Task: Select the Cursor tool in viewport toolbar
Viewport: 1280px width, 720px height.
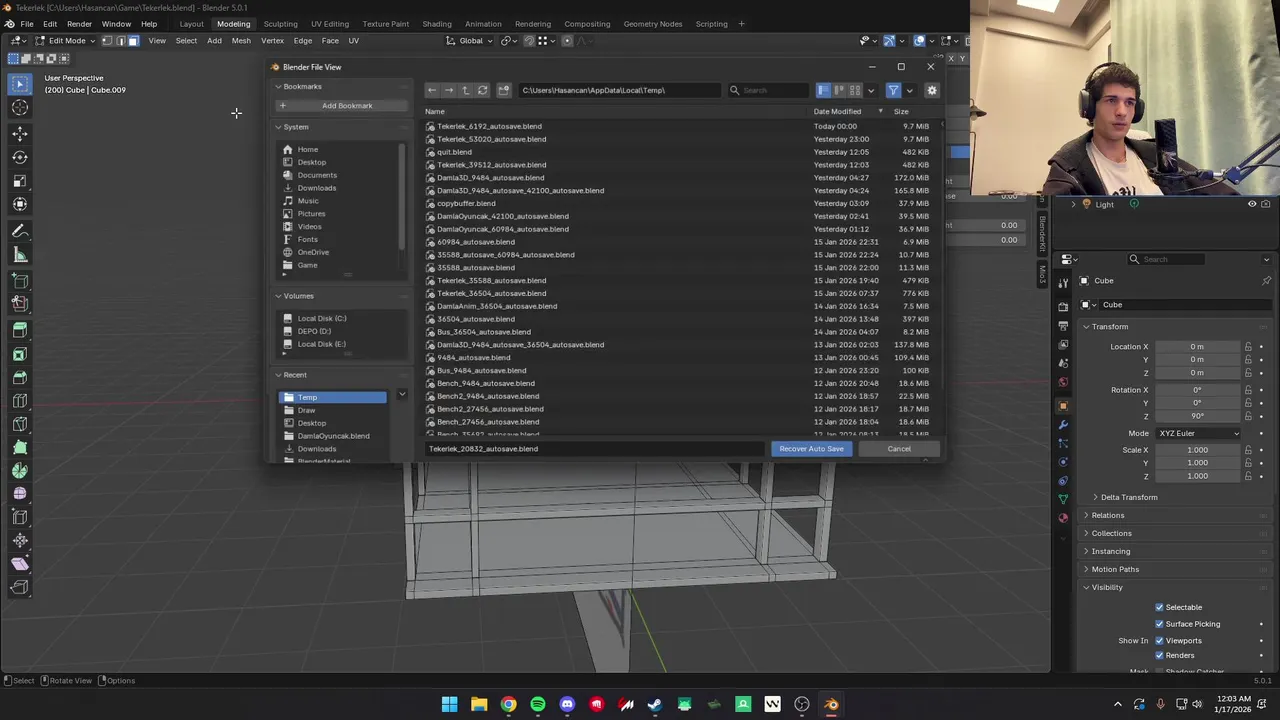Action: 20,108
